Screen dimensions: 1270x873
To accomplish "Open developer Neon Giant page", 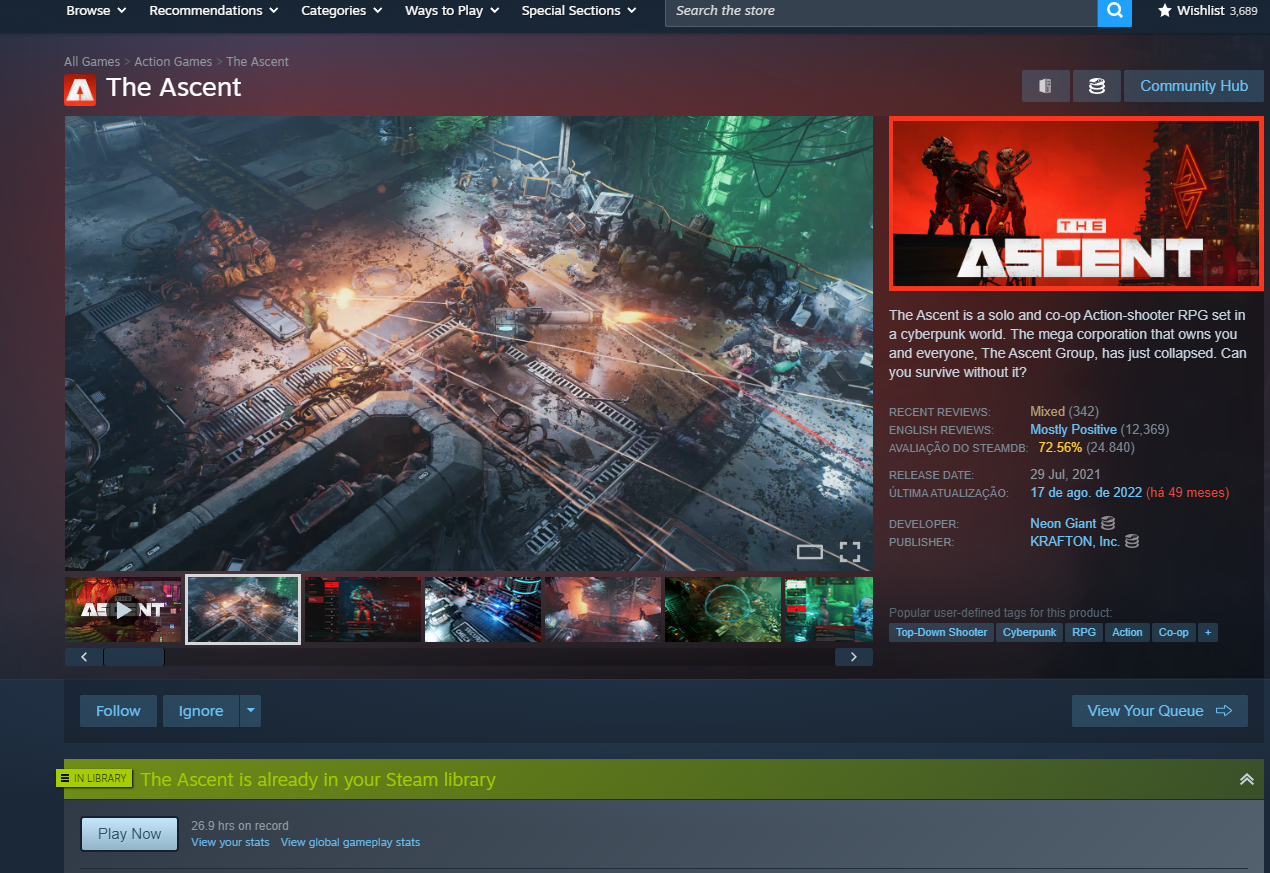I will coord(1063,523).
